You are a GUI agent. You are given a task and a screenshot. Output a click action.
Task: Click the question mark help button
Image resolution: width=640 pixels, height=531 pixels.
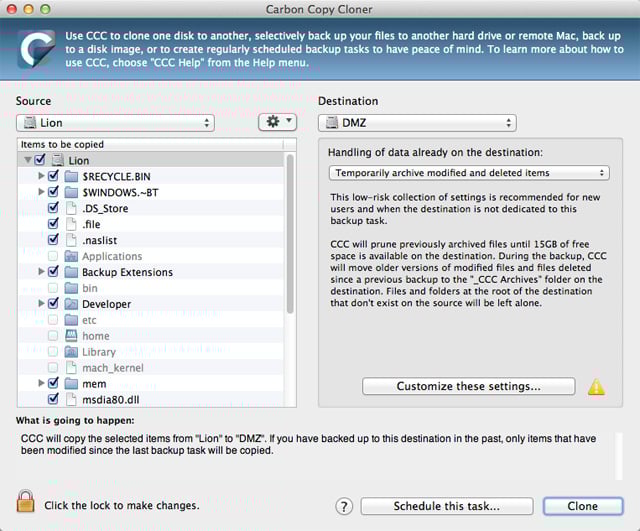(x=344, y=507)
